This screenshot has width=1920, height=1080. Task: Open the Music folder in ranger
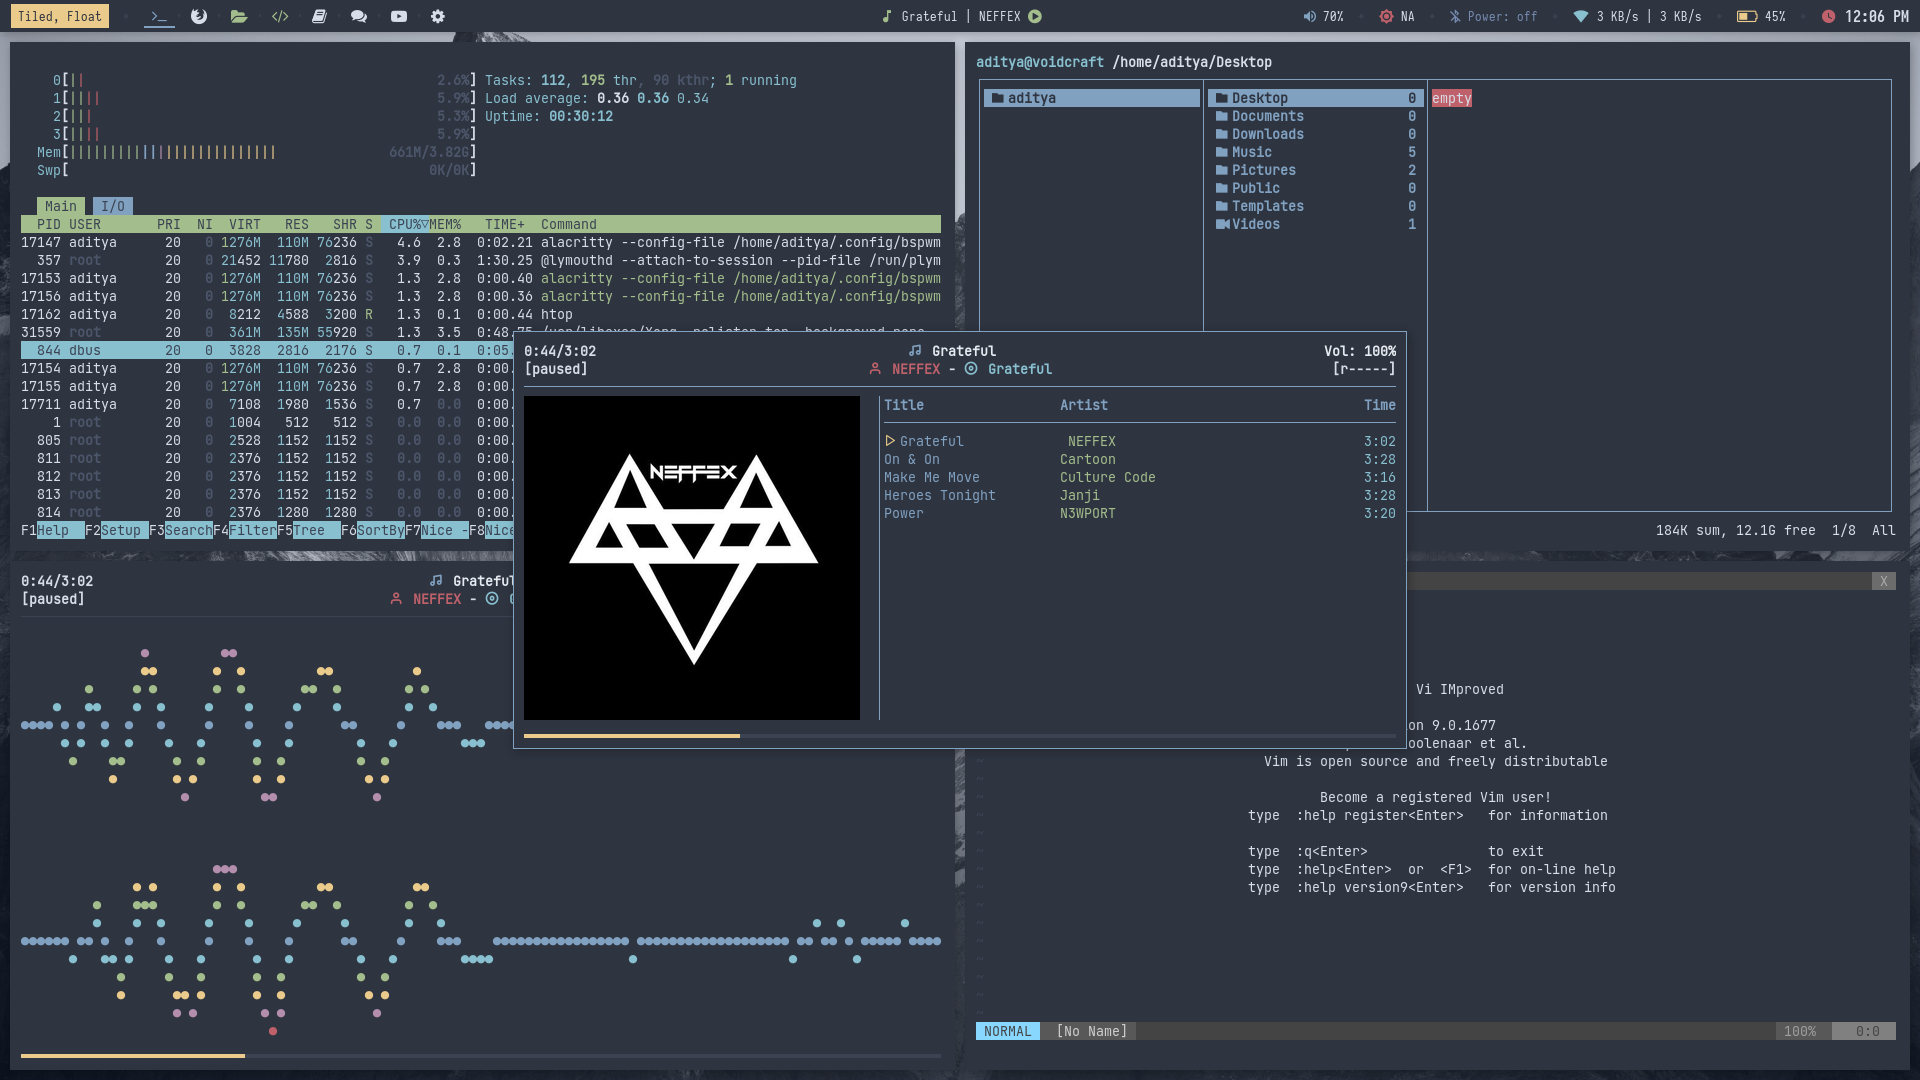(1252, 152)
